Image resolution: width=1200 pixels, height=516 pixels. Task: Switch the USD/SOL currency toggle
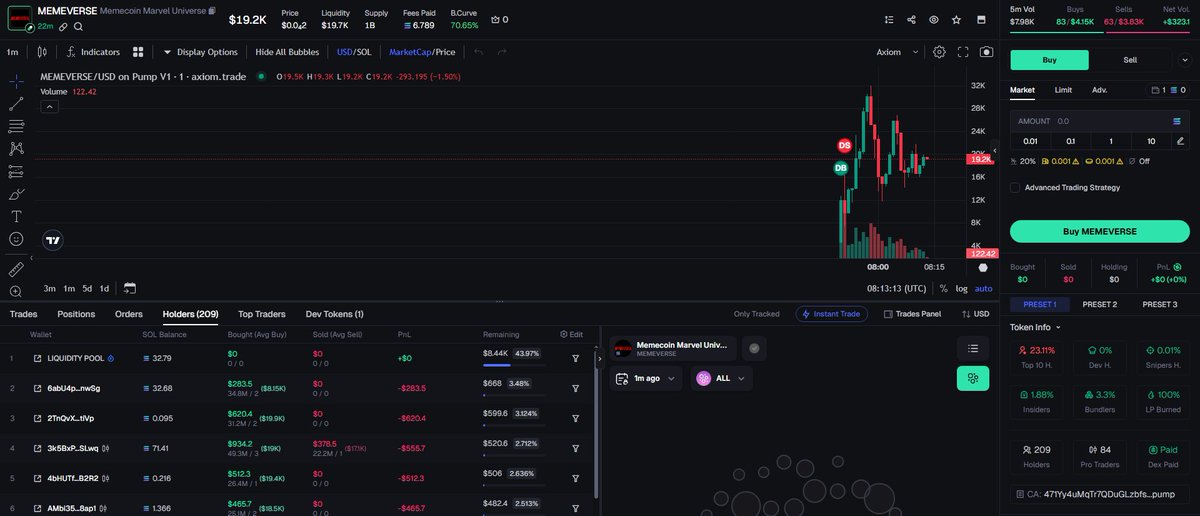tap(354, 52)
